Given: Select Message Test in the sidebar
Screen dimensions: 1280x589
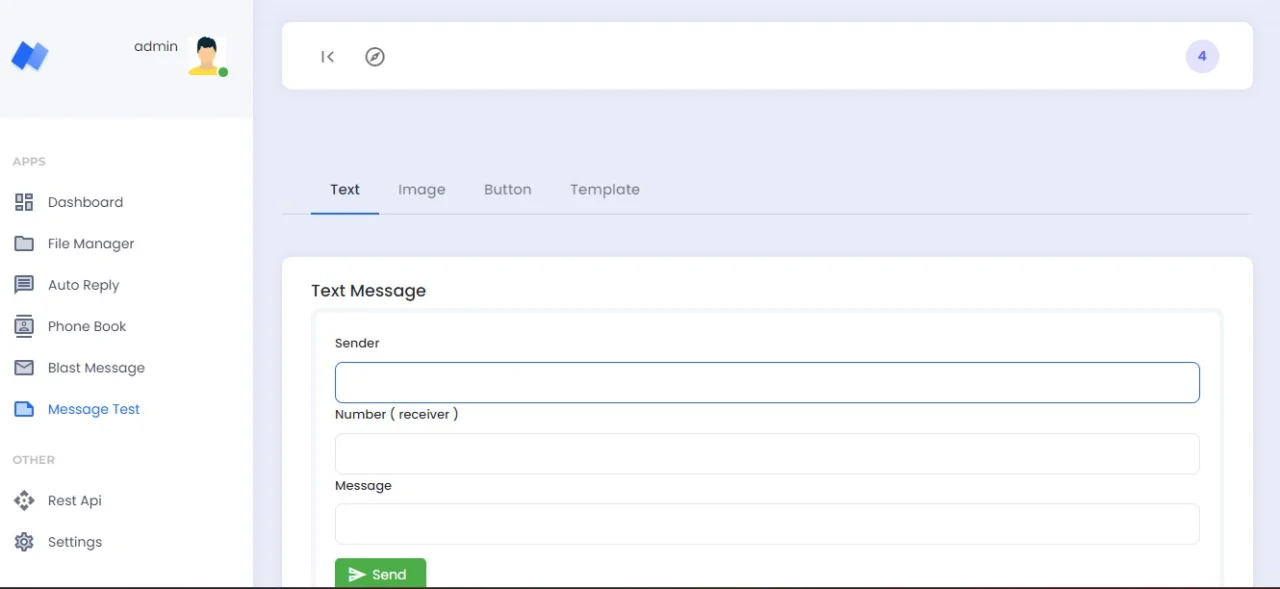Looking at the screenshot, I should pos(94,409).
